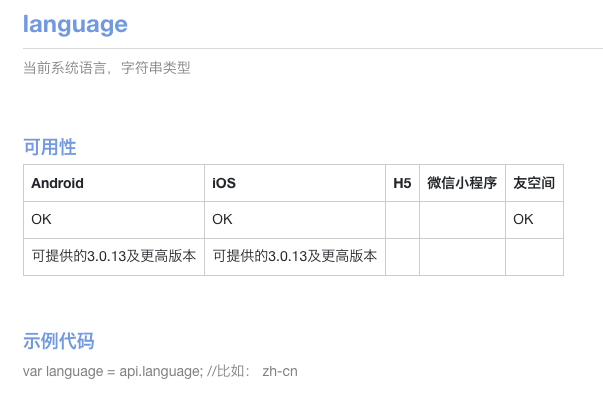Select the iOS column header cell
Viewport: 603px width, 416px height.
tap(224, 183)
